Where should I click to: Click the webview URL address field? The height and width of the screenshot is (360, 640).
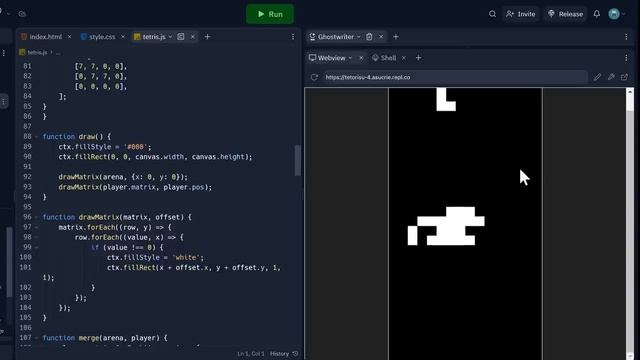point(455,77)
